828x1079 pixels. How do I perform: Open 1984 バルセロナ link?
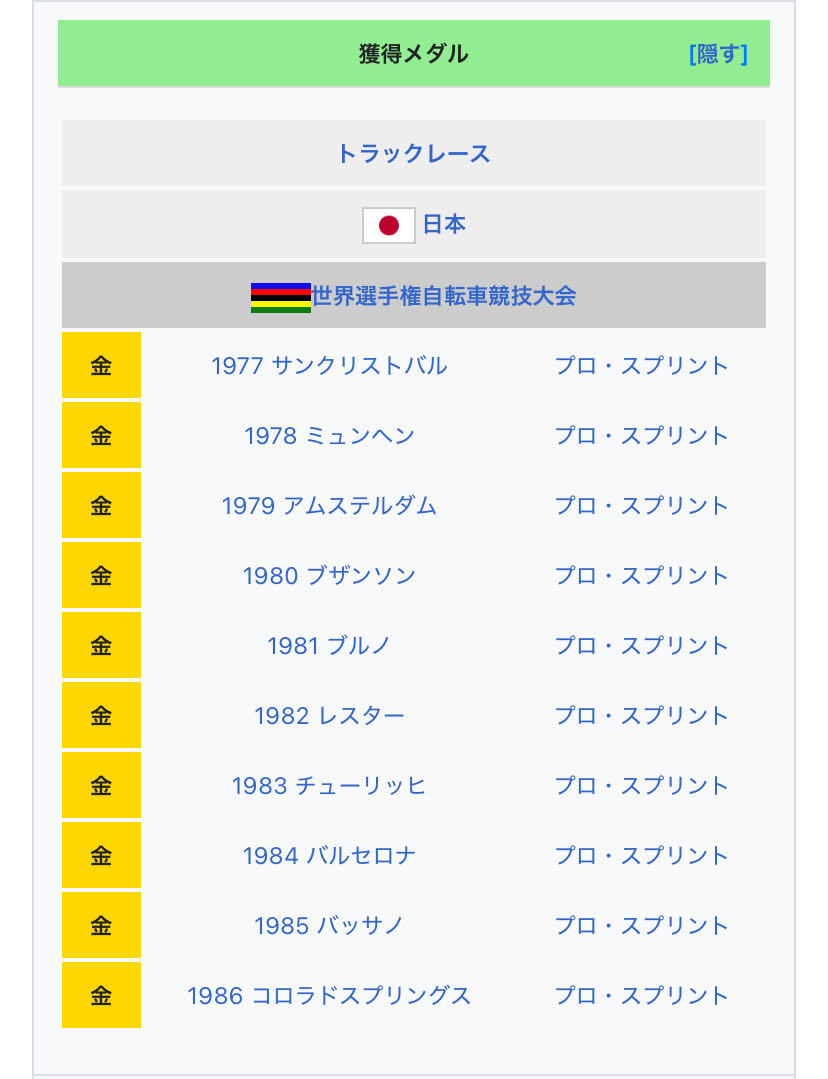pyautogui.click(x=330, y=855)
